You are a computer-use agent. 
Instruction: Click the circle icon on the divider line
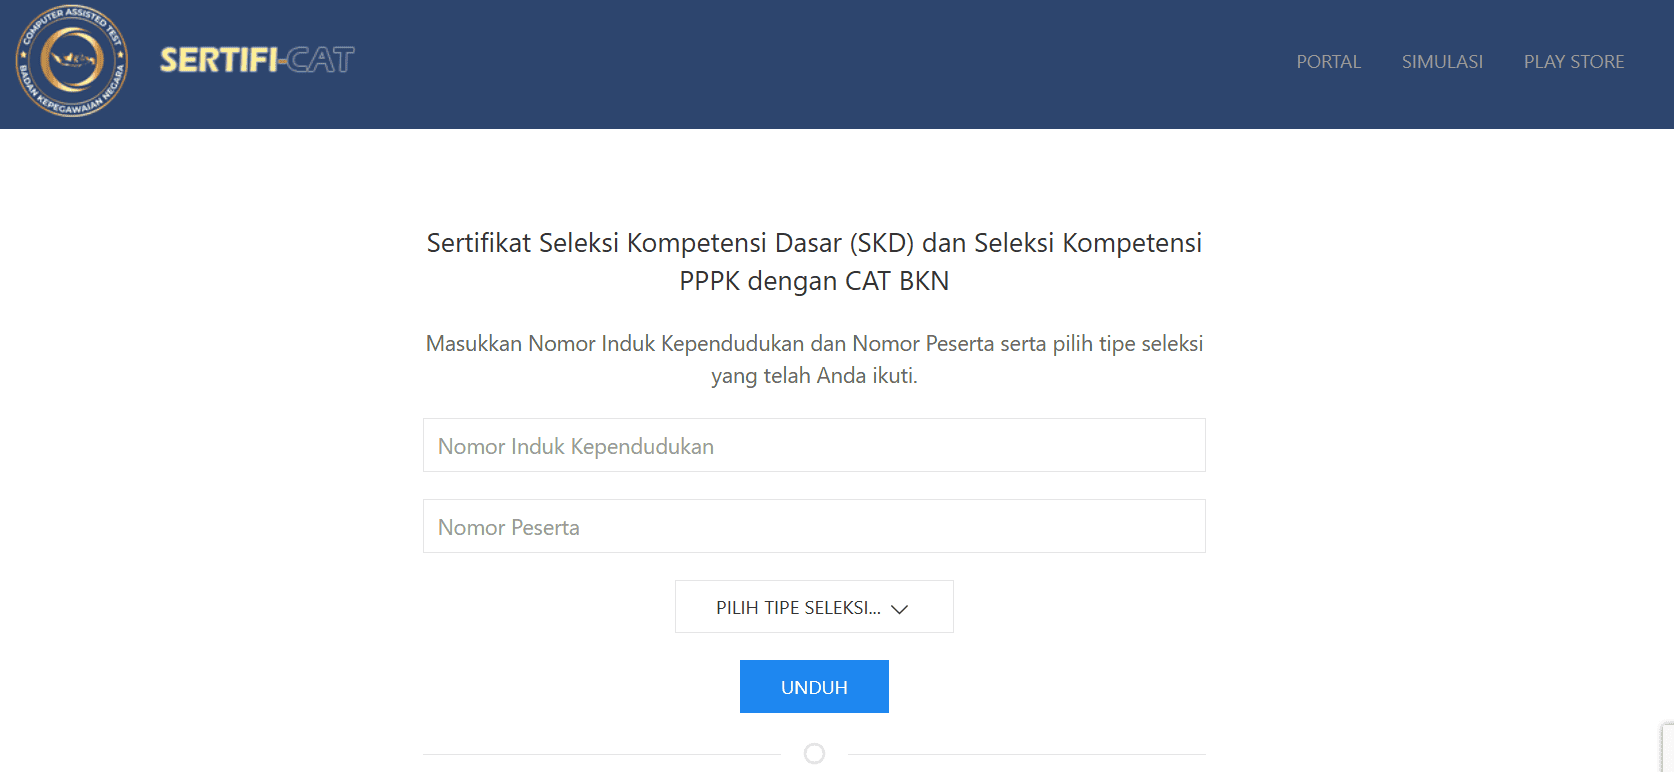pyautogui.click(x=814, y=754)
